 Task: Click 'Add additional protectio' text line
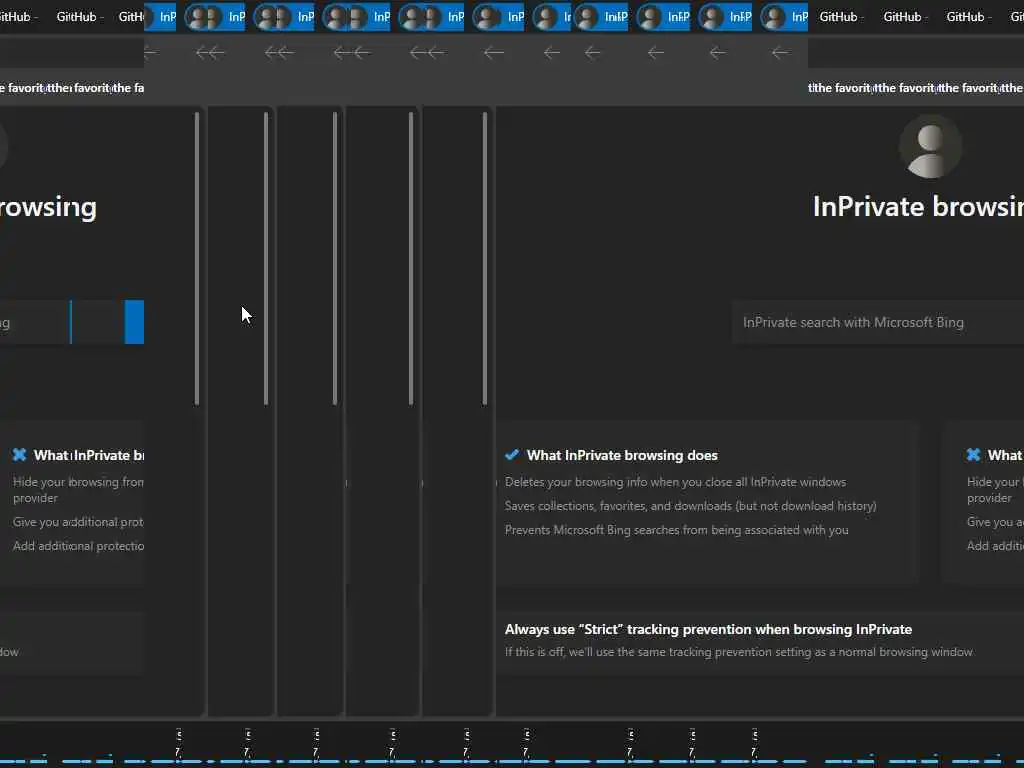pyautogui.click(x=78, y=546)
